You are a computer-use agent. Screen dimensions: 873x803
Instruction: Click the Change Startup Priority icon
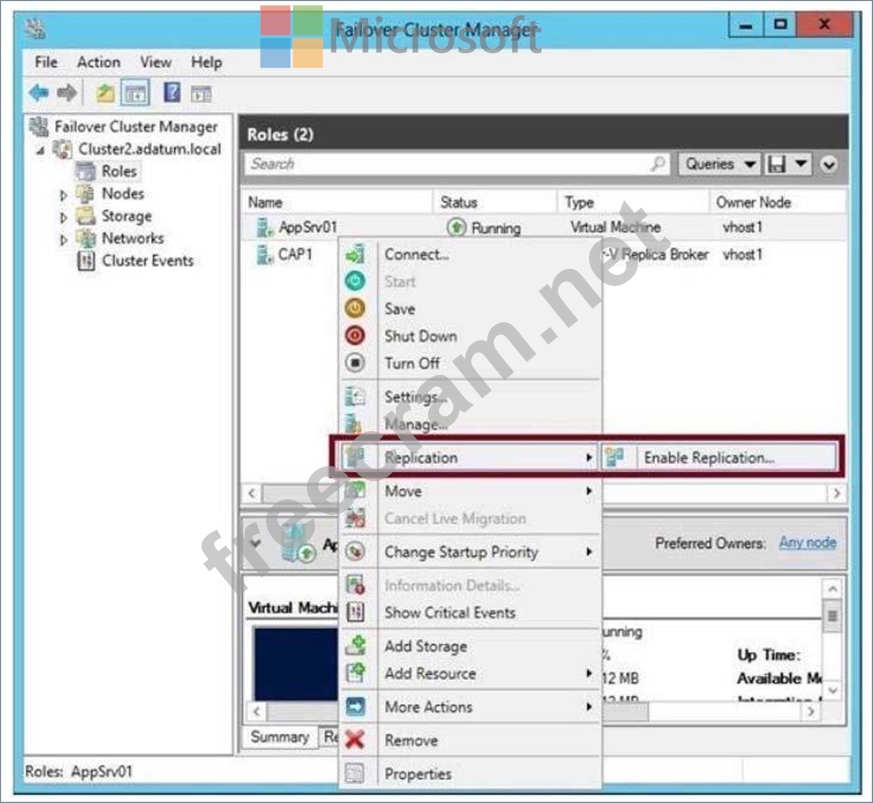355,551
